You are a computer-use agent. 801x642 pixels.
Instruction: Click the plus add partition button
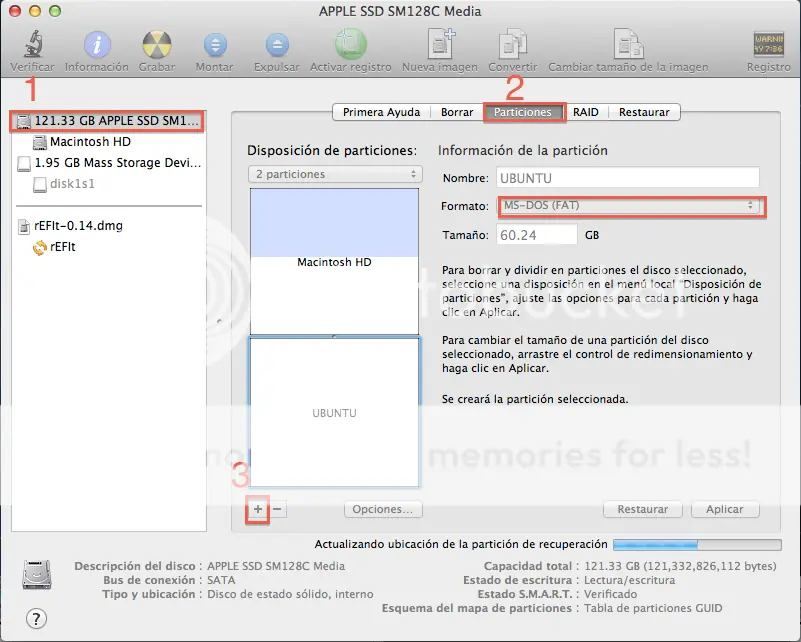pyautogui.click(x=258, y=509)
